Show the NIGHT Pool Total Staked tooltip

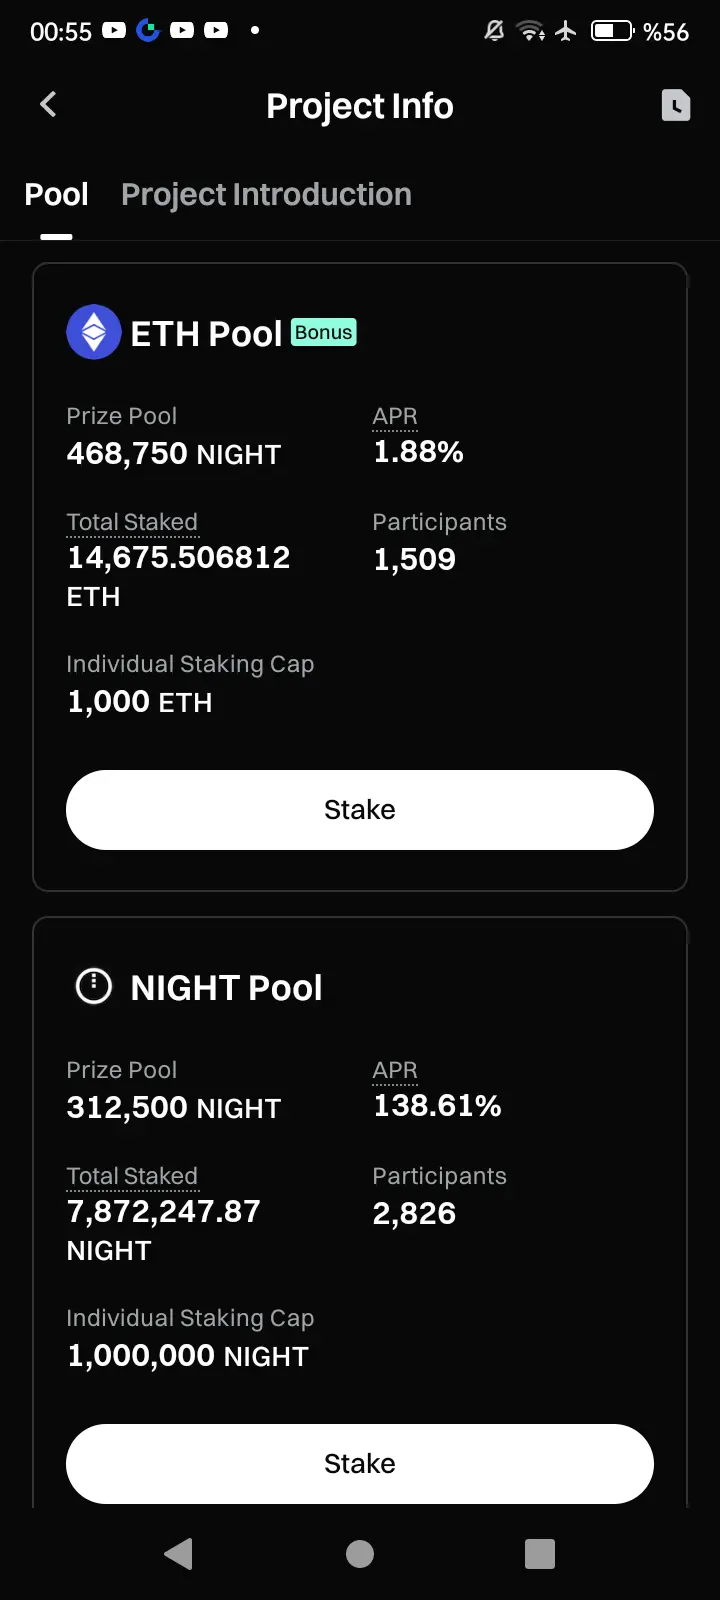click(132, 1176)
